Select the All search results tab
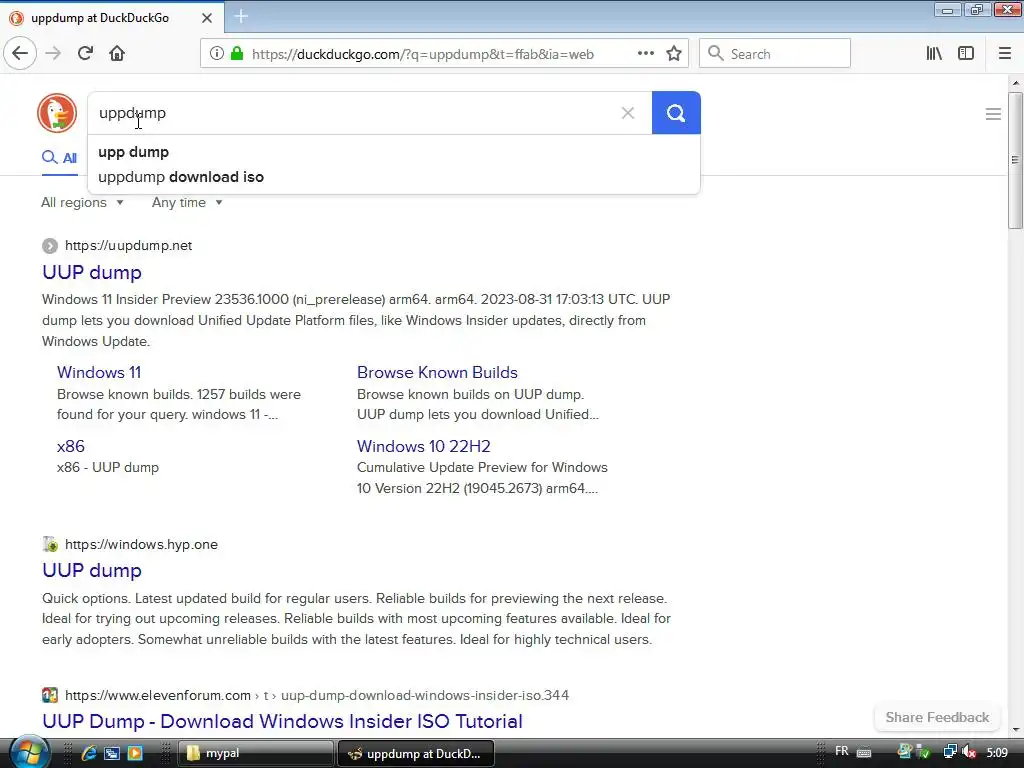1024x768 pixels. 60,158
